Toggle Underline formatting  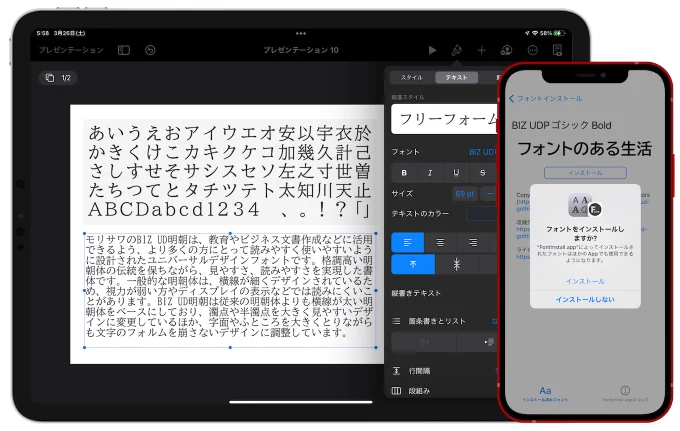coord(456,173)
